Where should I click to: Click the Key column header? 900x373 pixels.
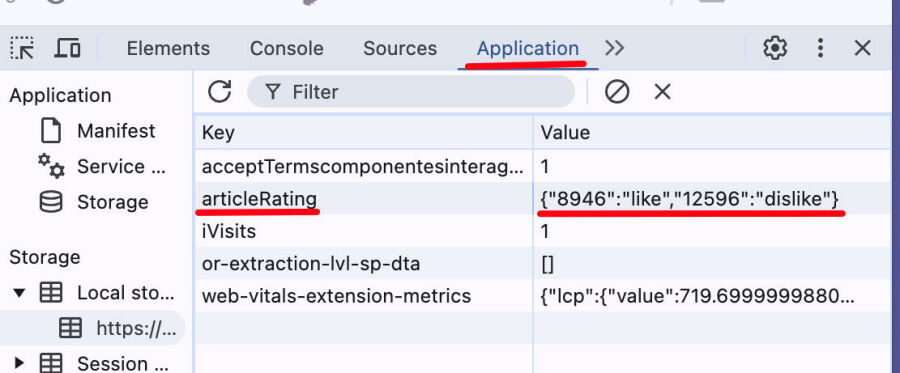pyautogui.click(x=364, y=133)
